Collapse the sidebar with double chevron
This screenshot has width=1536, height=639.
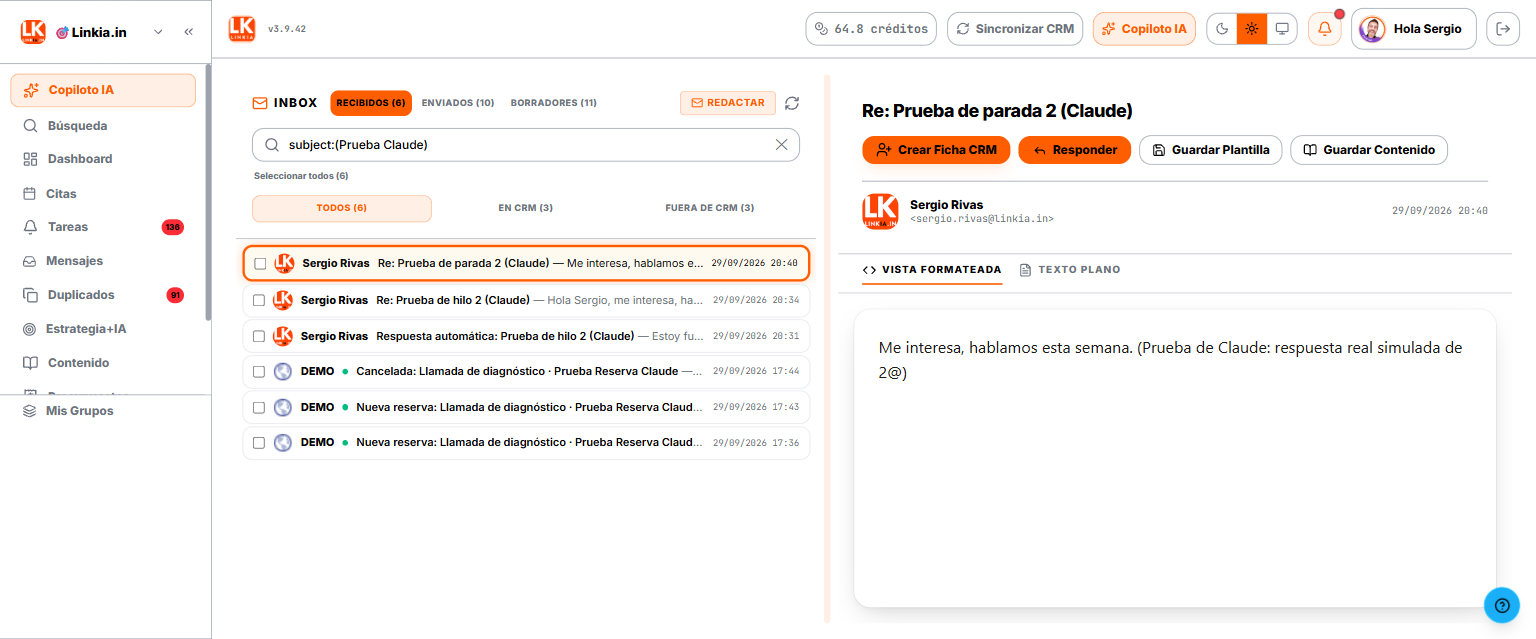pos(189,32)
